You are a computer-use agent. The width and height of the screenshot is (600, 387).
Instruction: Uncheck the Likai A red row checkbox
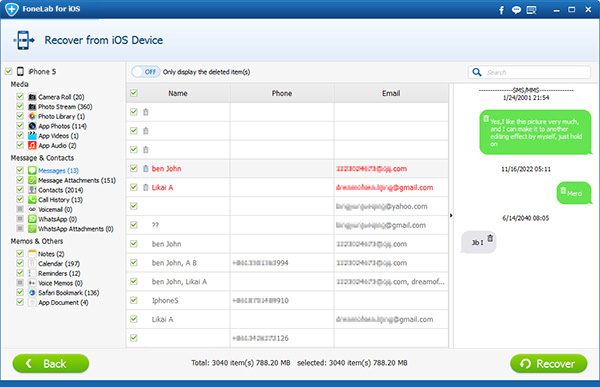134,187
